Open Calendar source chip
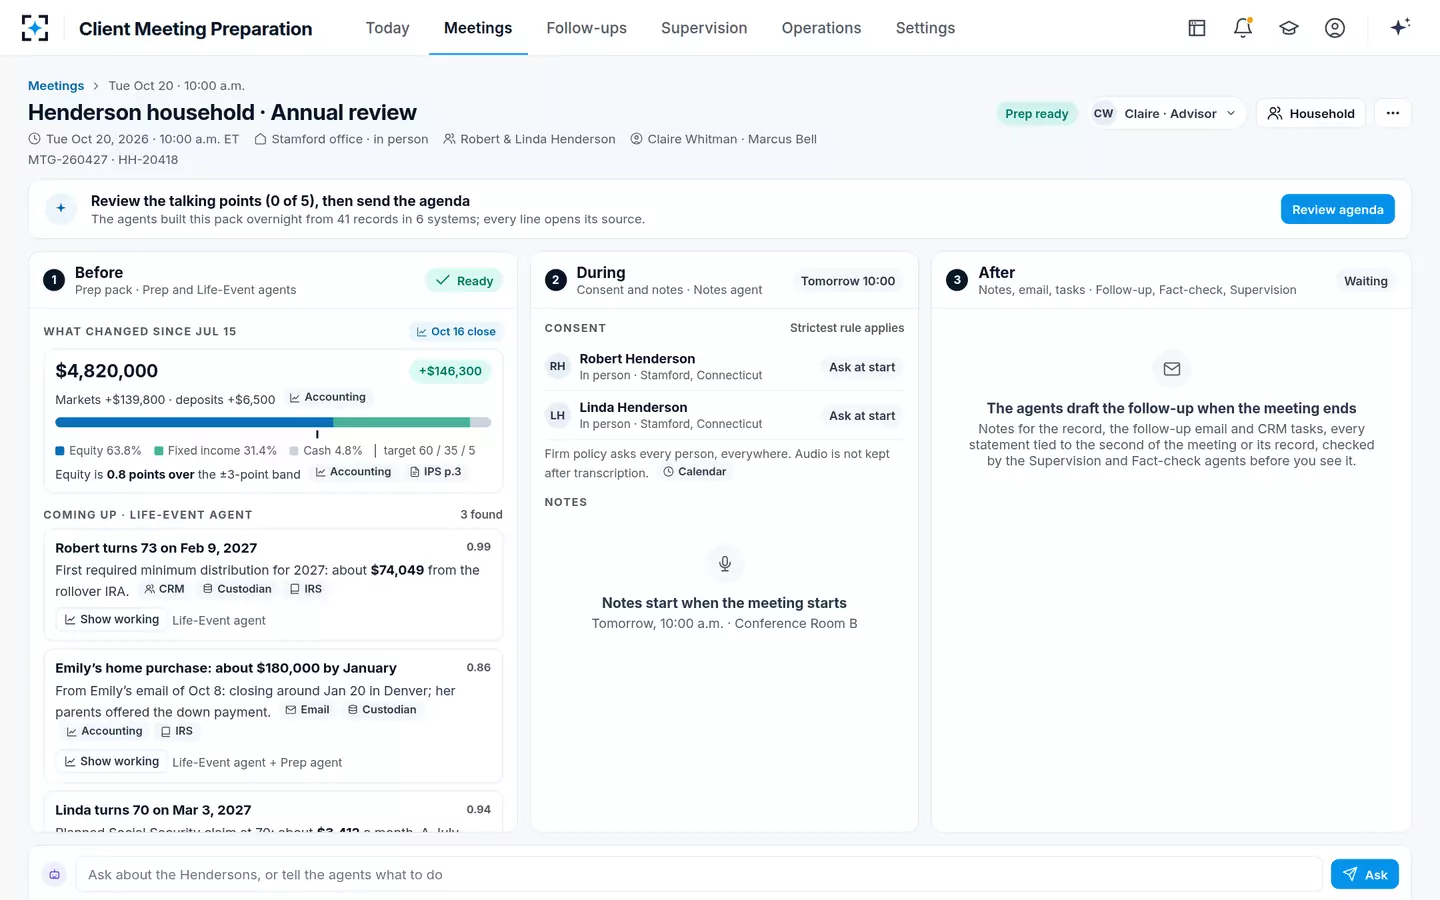 [695, 472]
